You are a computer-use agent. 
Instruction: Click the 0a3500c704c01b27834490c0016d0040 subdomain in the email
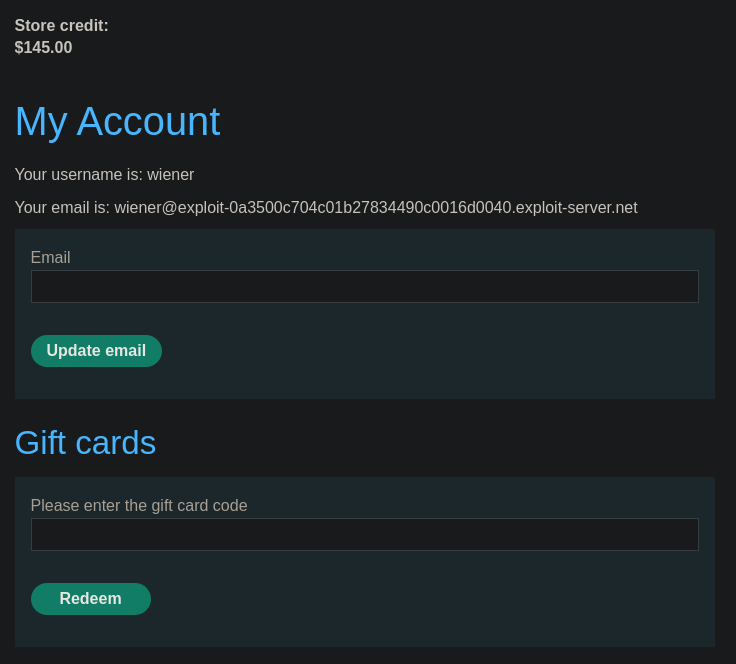[370, 207]
